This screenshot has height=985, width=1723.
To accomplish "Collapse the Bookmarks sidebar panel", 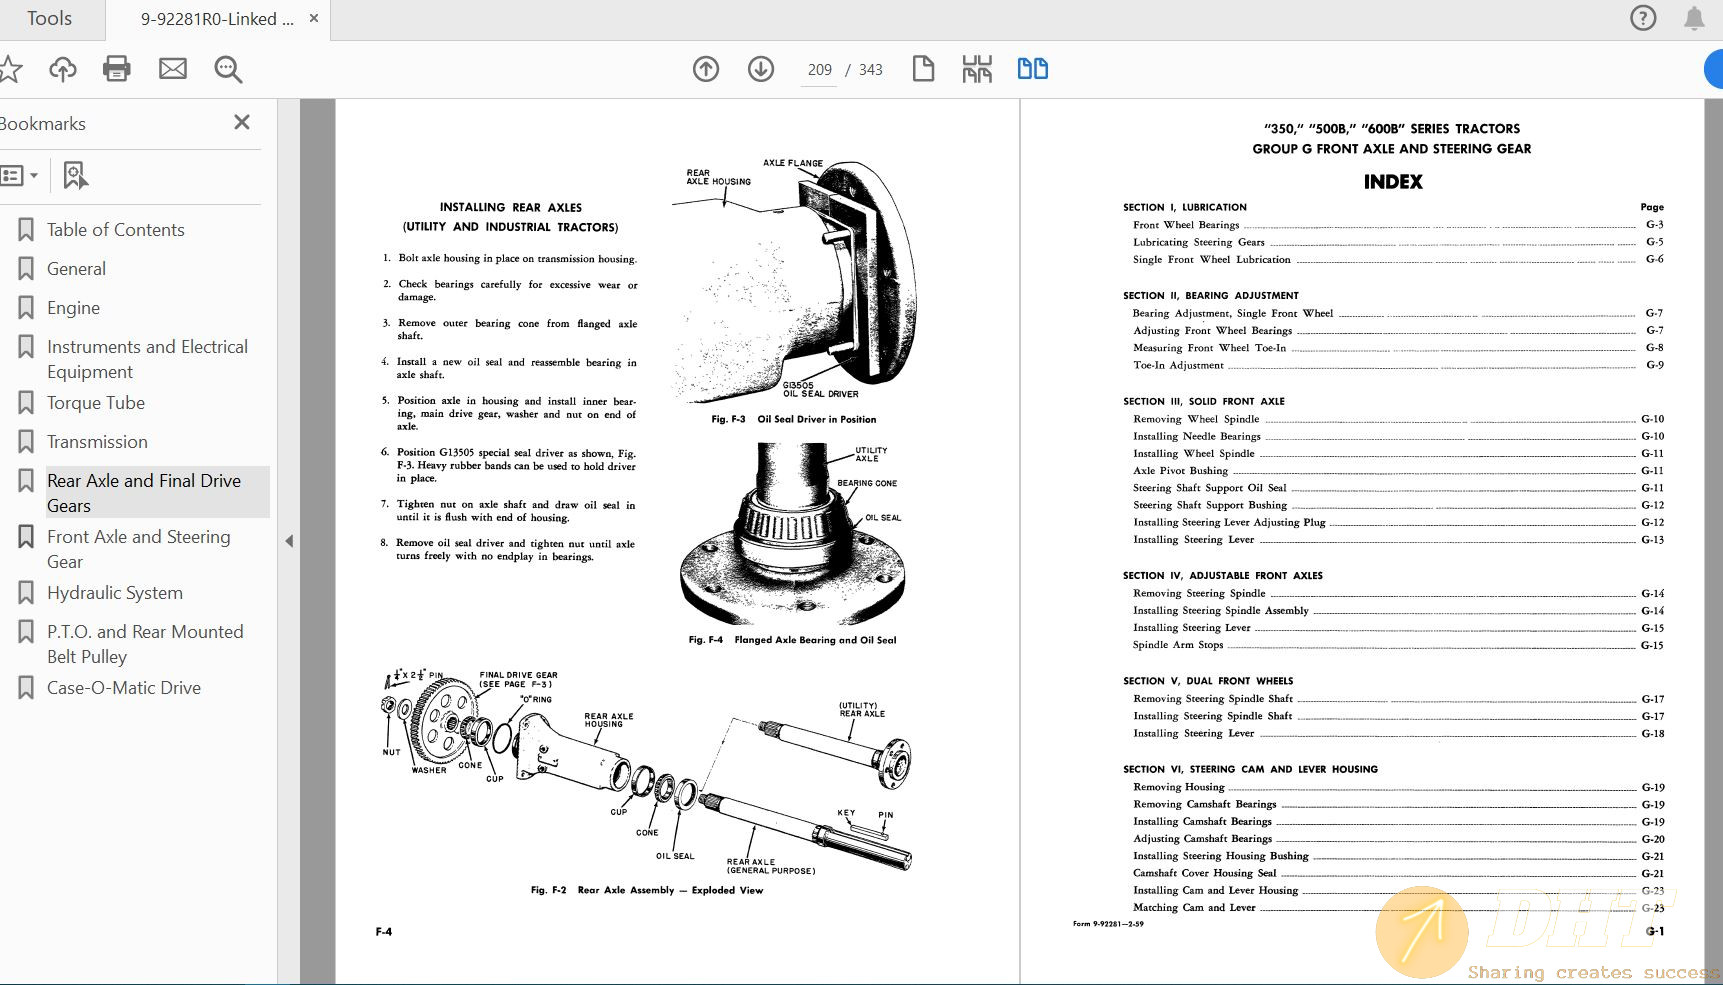I will 289,540.
